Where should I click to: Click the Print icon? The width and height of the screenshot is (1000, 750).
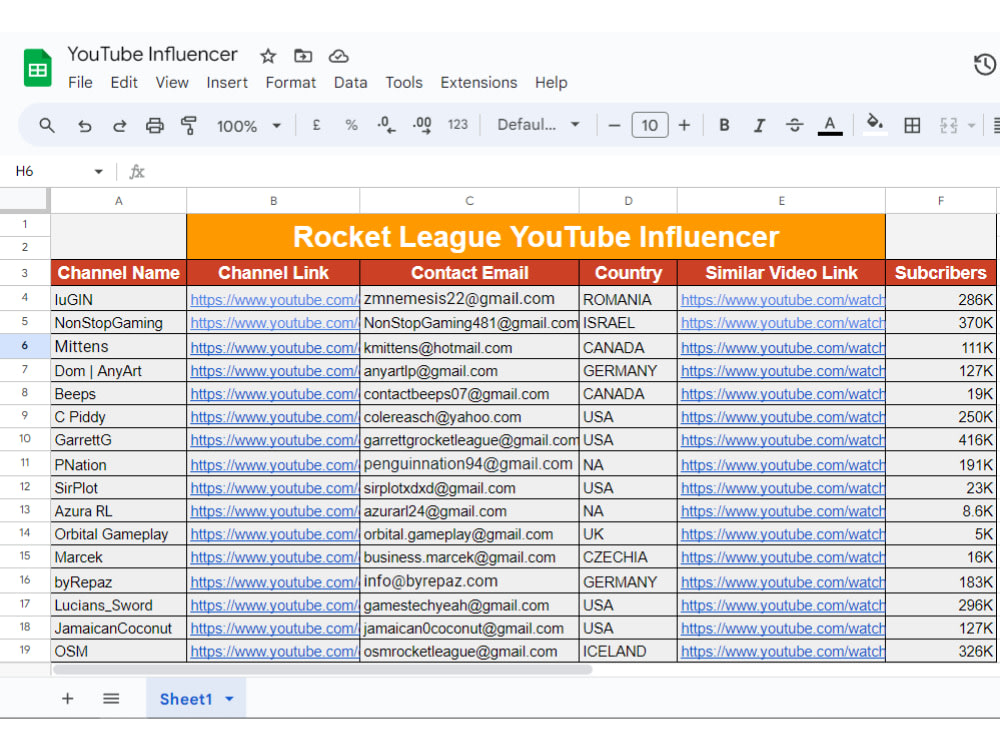155,125
